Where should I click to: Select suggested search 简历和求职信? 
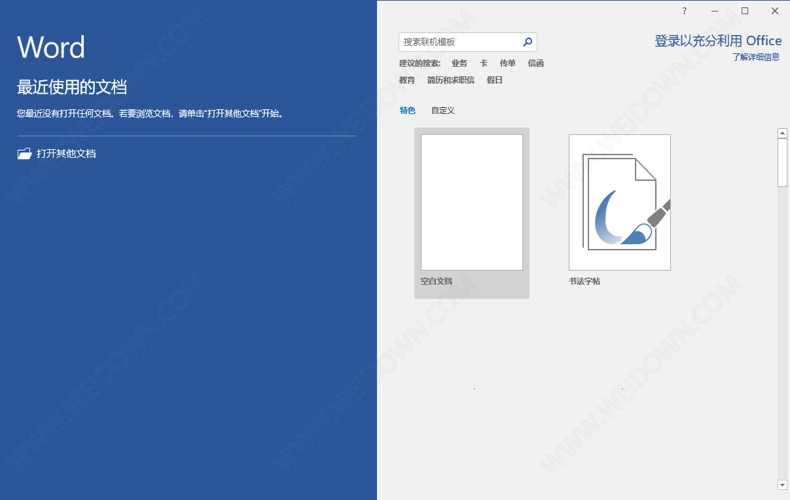point(450,80)
